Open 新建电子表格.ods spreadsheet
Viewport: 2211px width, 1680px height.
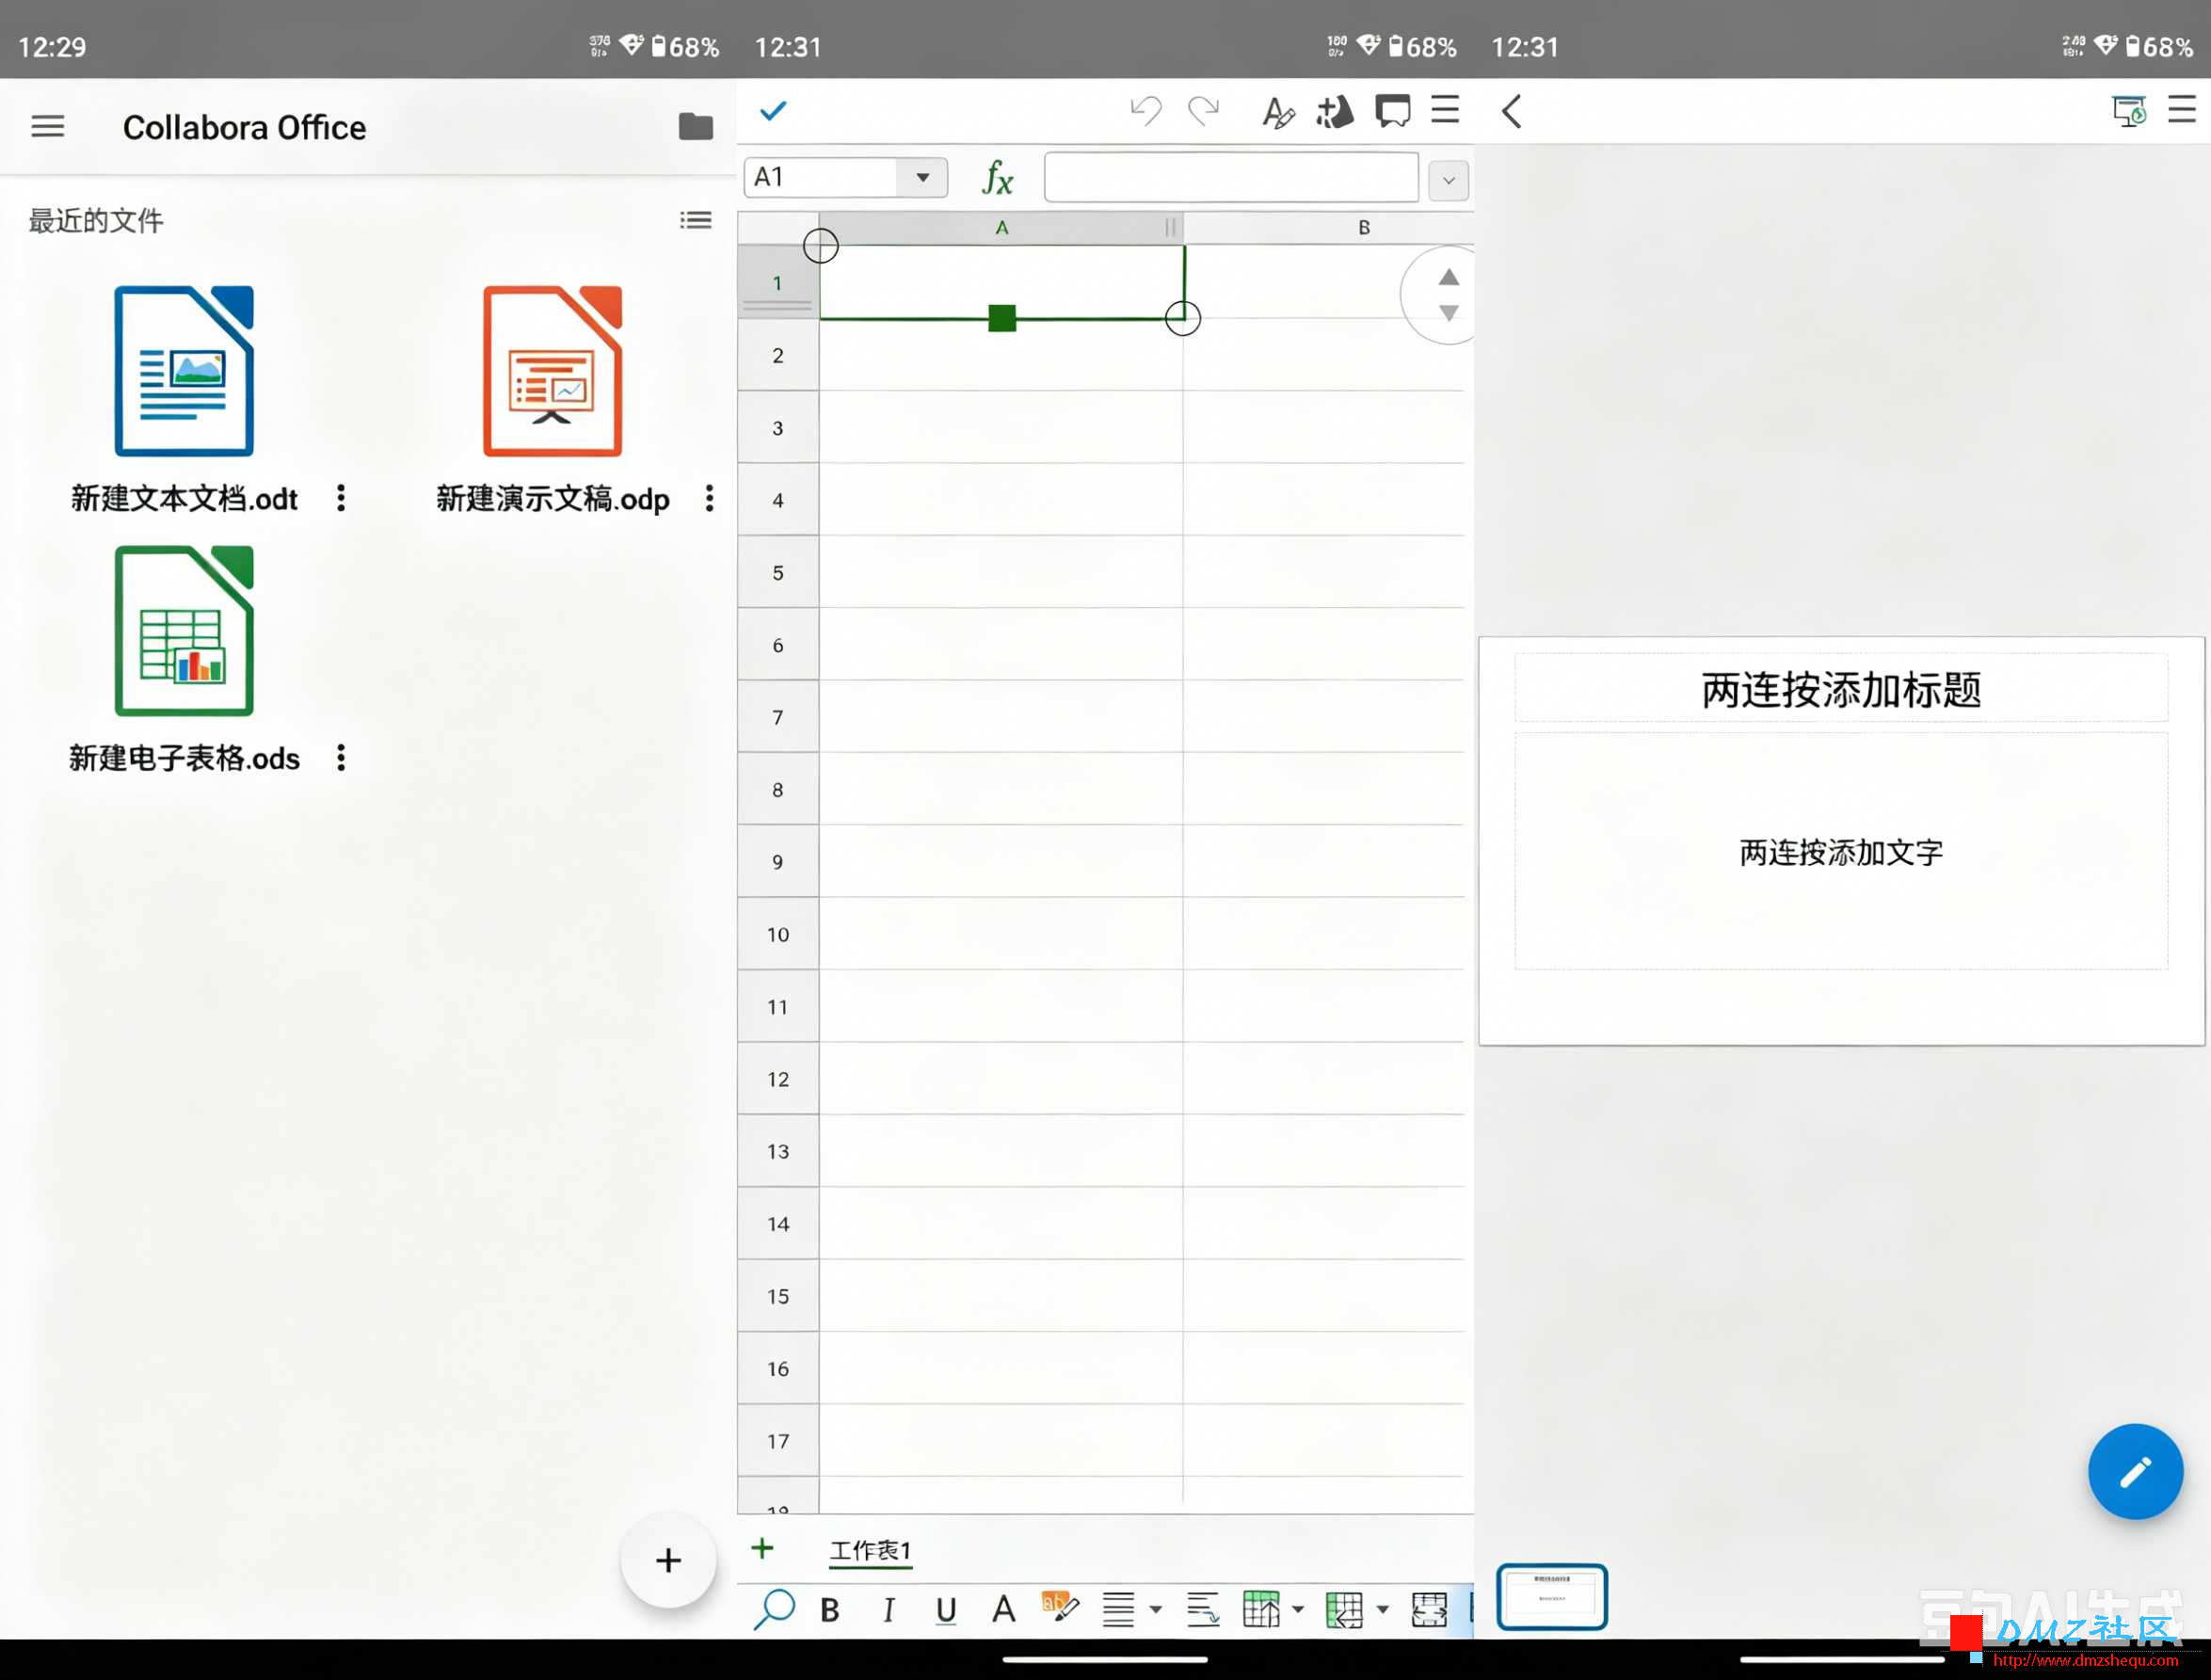(x=184, y=631)
